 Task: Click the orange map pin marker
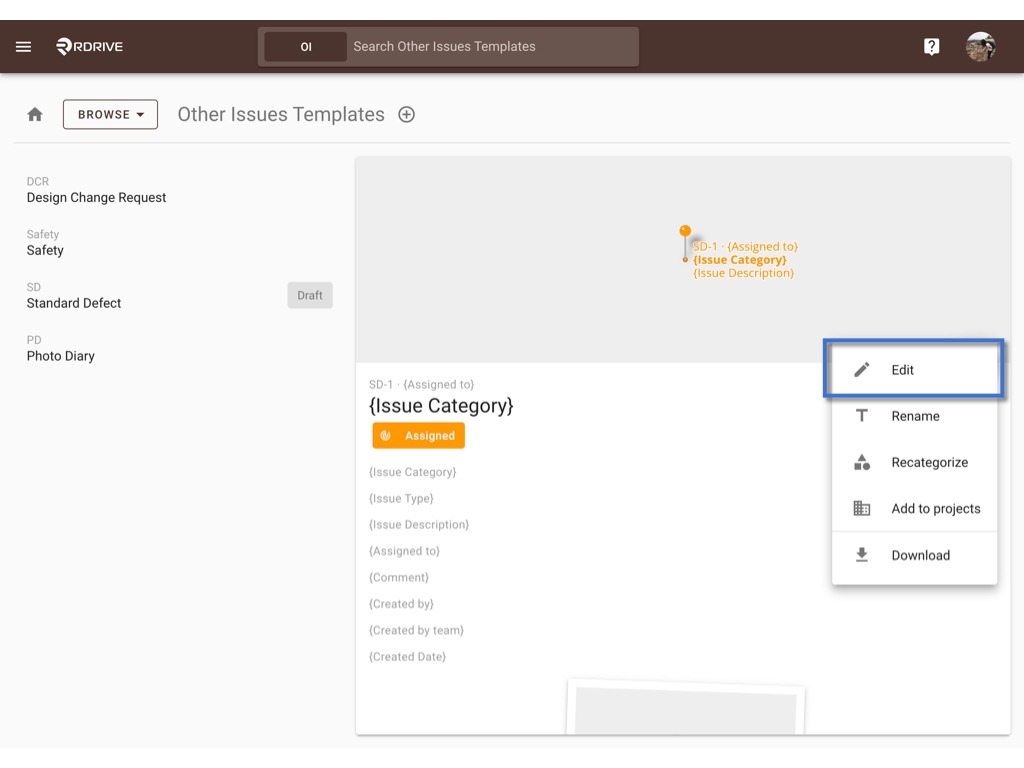point(685,243)
